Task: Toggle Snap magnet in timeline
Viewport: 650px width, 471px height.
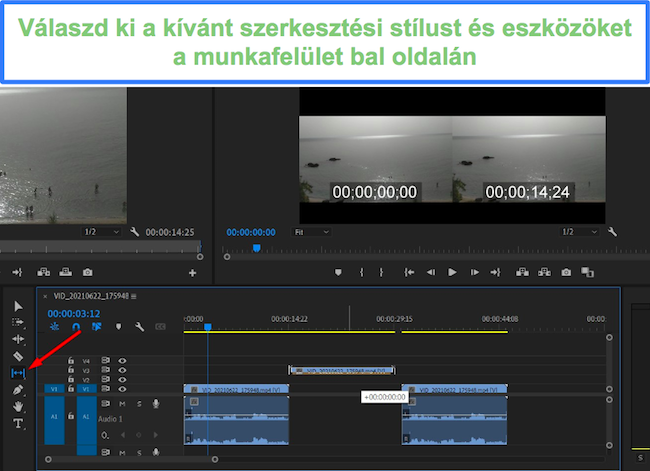Action: (x=76, y=327)
